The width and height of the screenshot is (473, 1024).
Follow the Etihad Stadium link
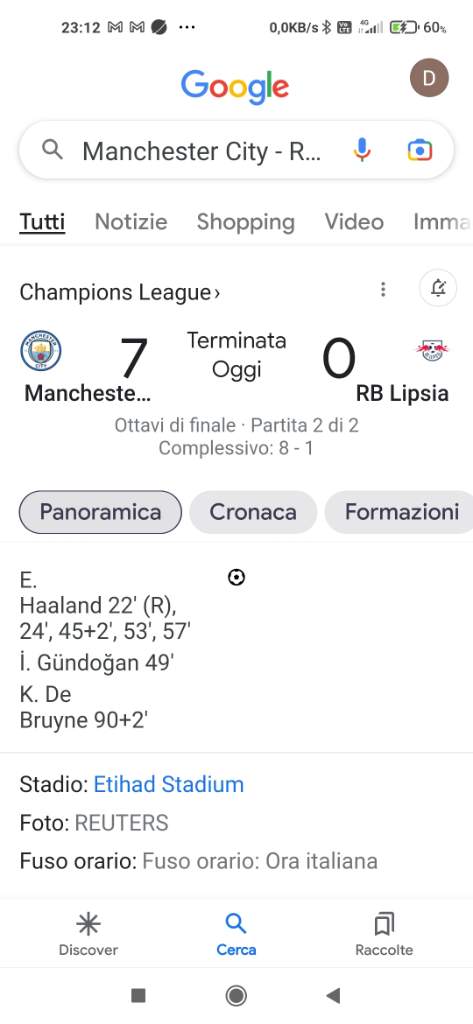tap(169, 784)
